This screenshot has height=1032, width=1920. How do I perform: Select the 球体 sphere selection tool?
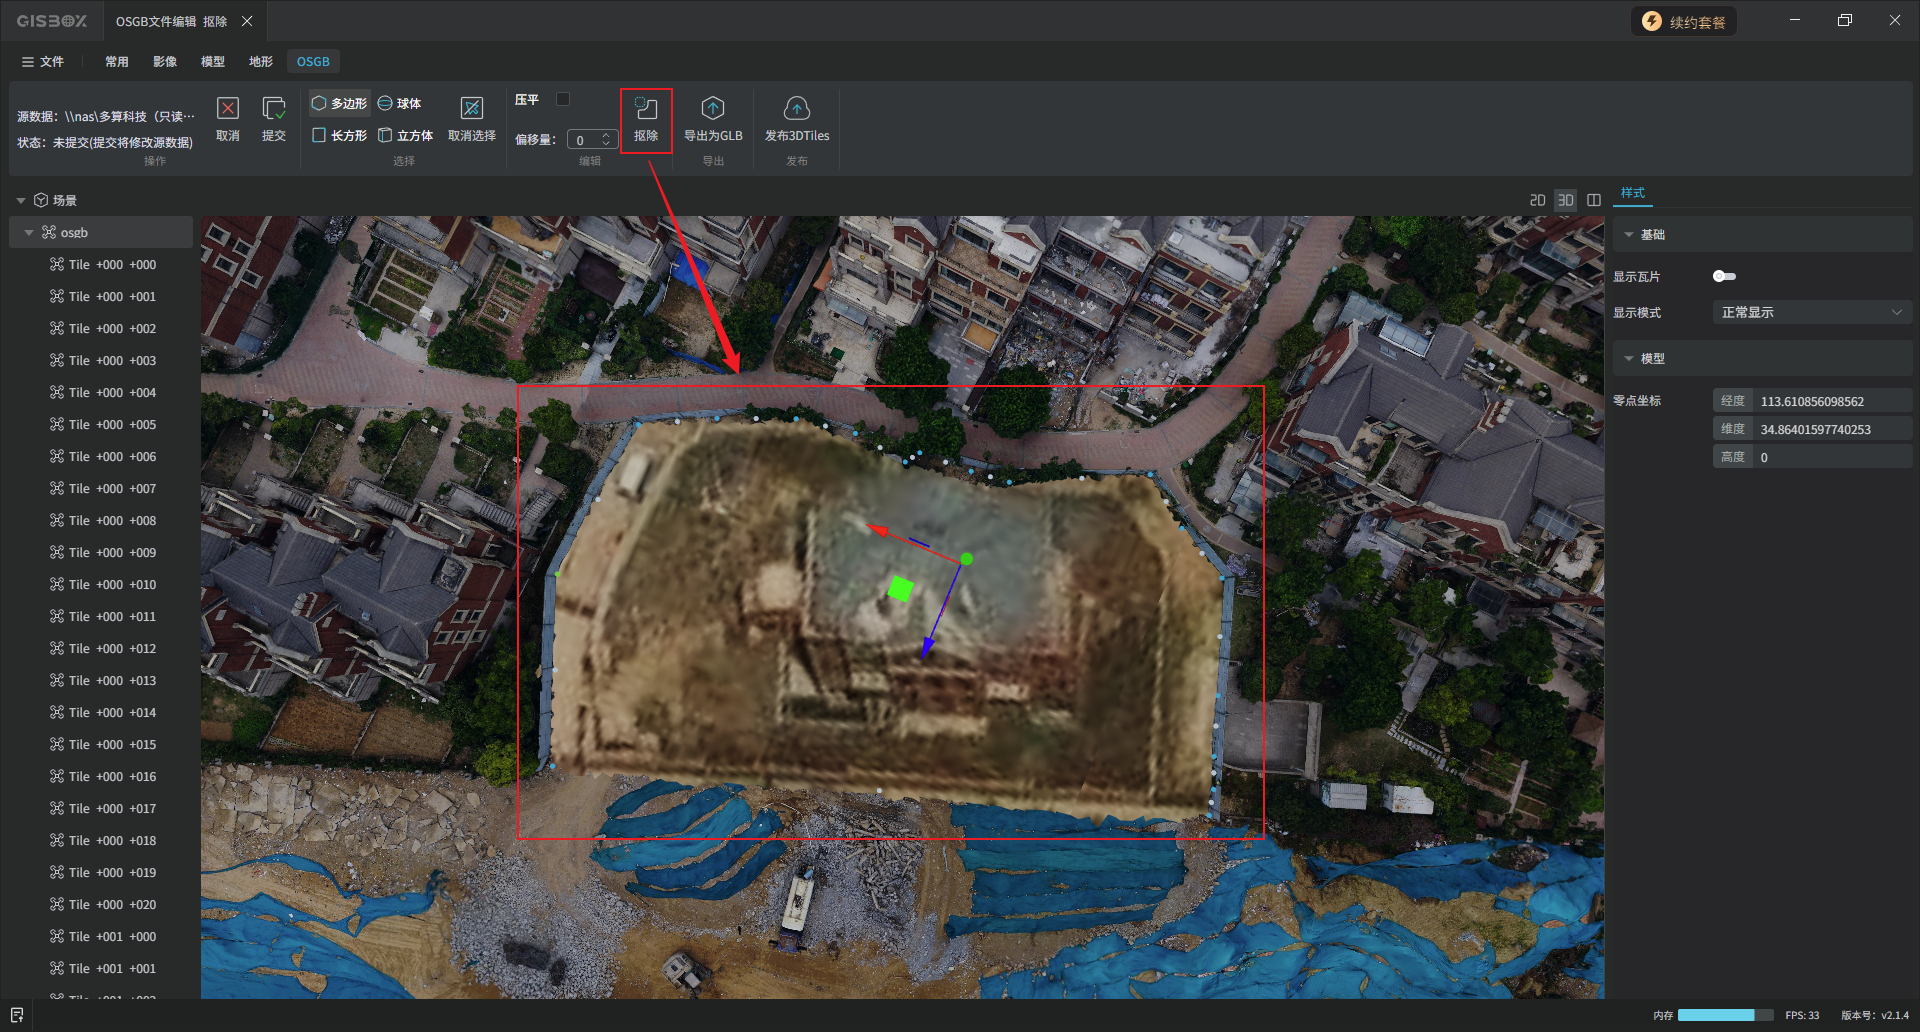tap(400, 103)
